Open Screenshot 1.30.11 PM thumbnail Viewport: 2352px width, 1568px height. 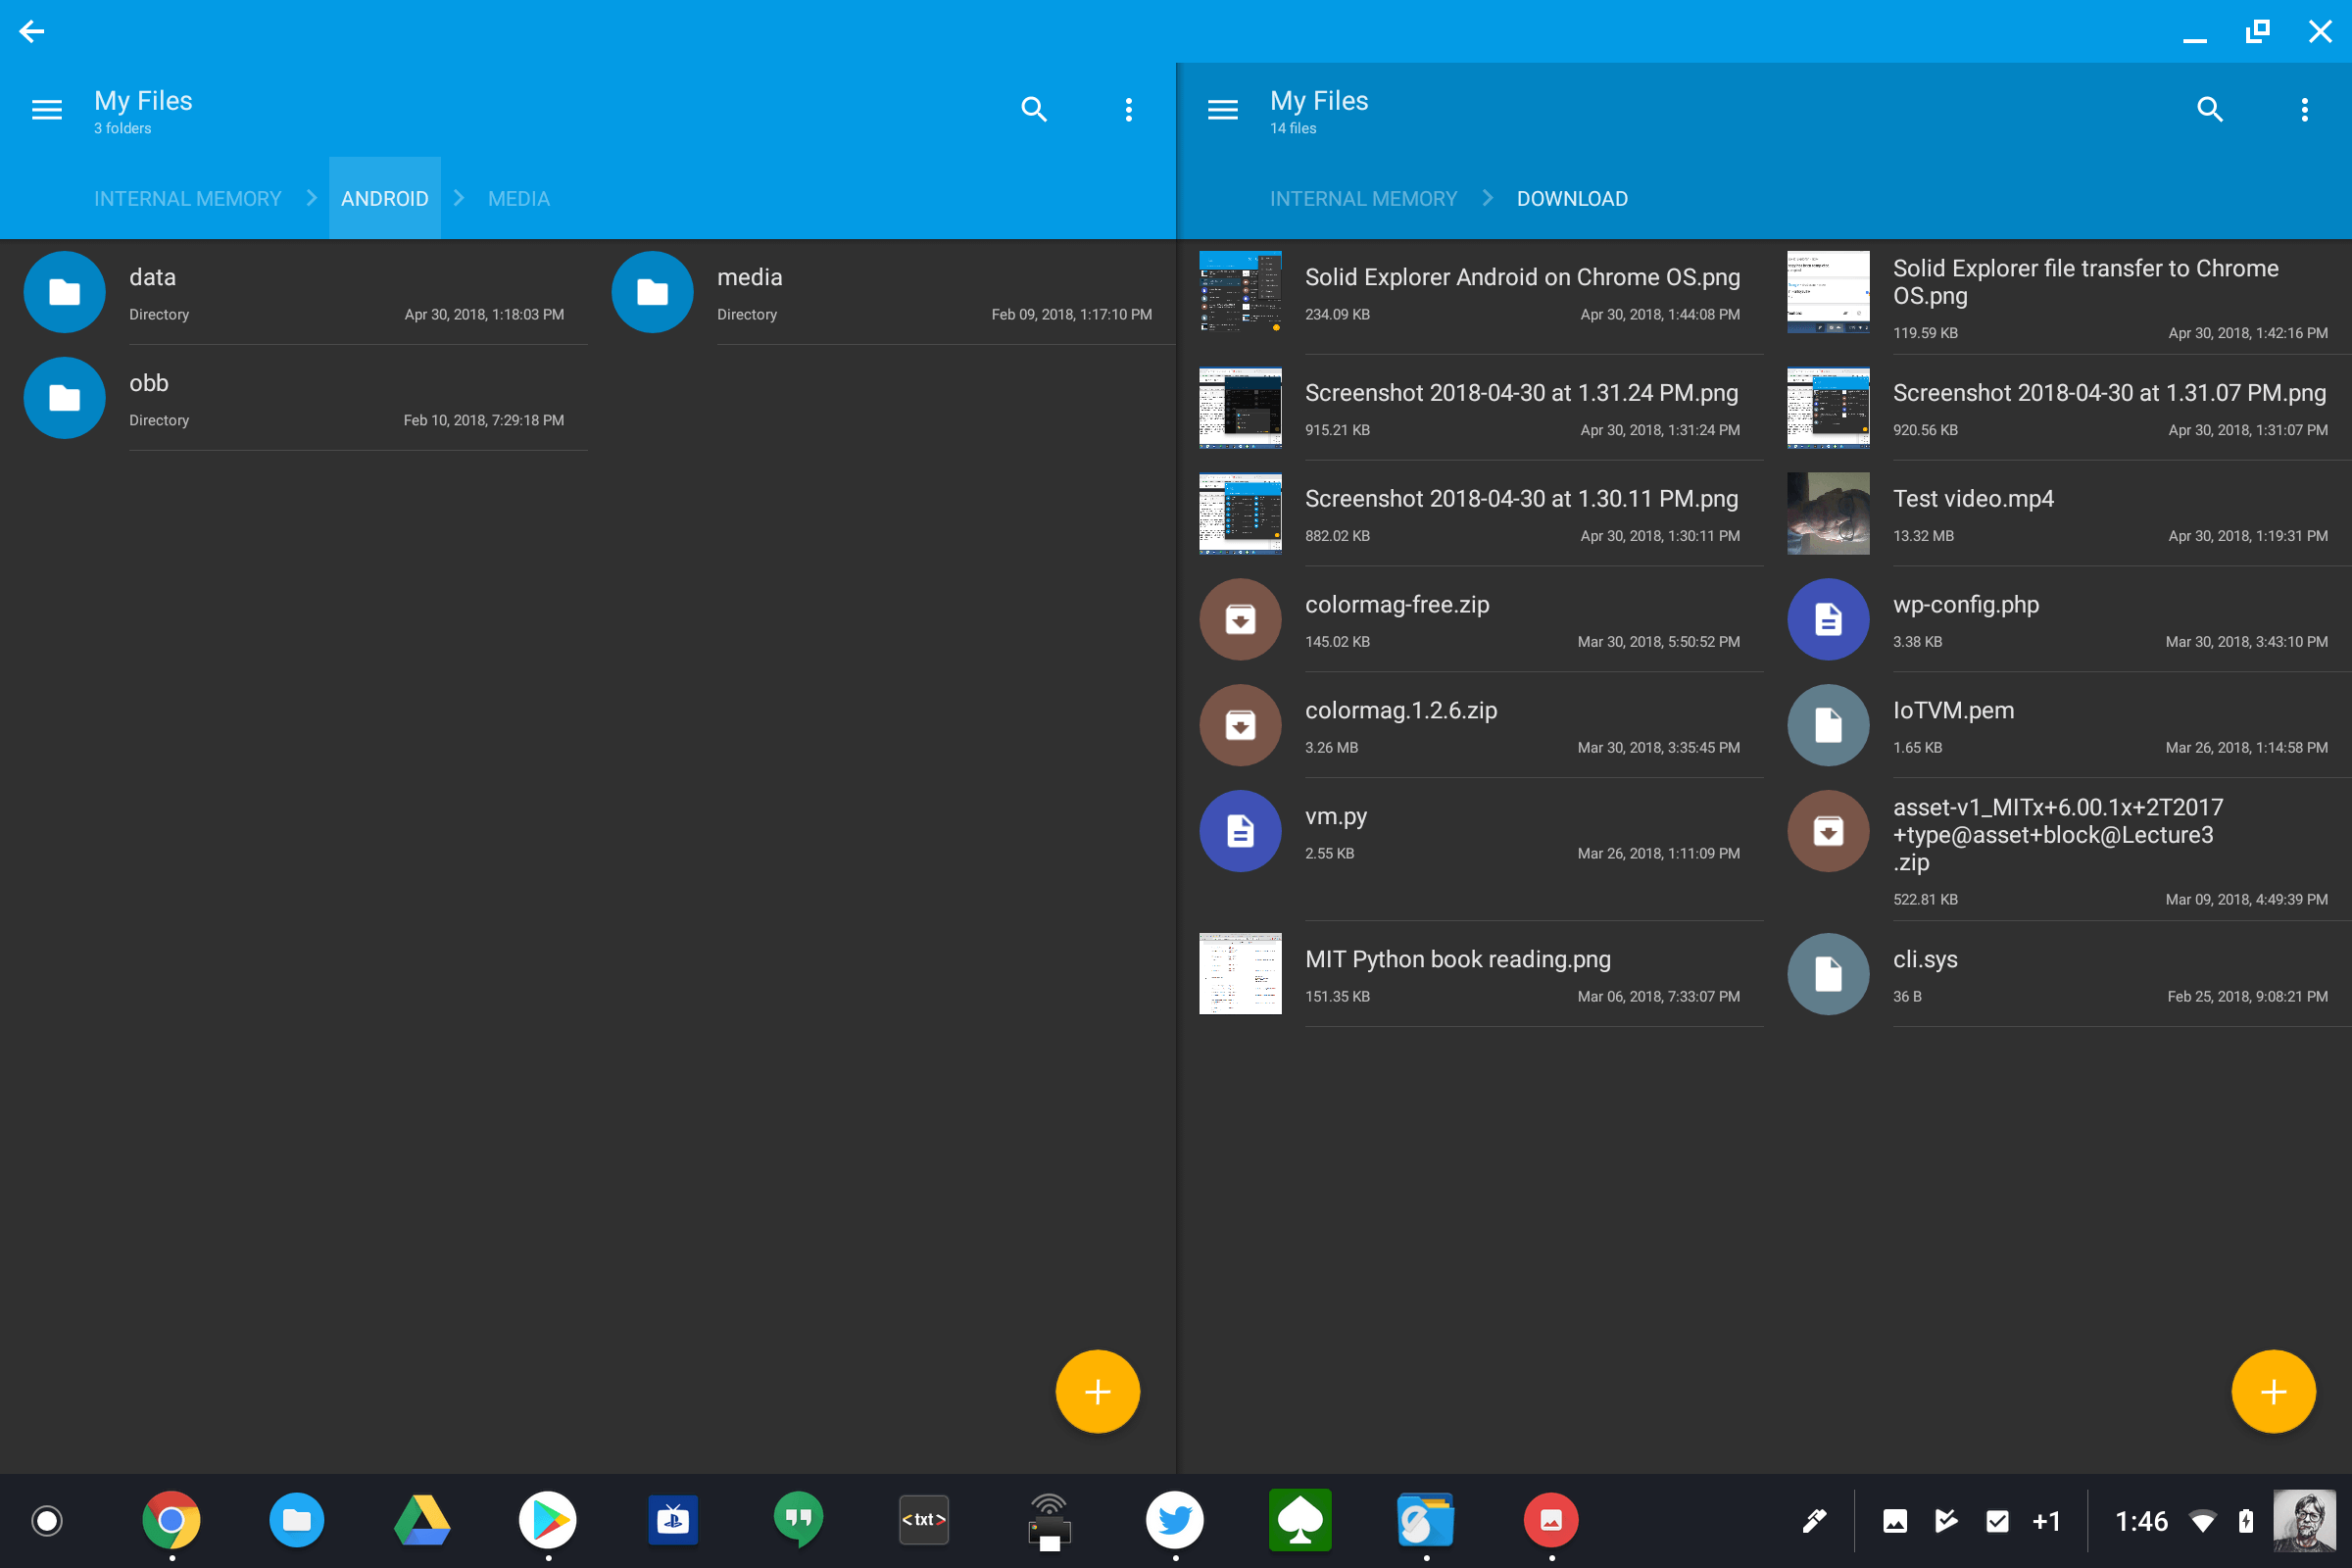(1241, 514)
